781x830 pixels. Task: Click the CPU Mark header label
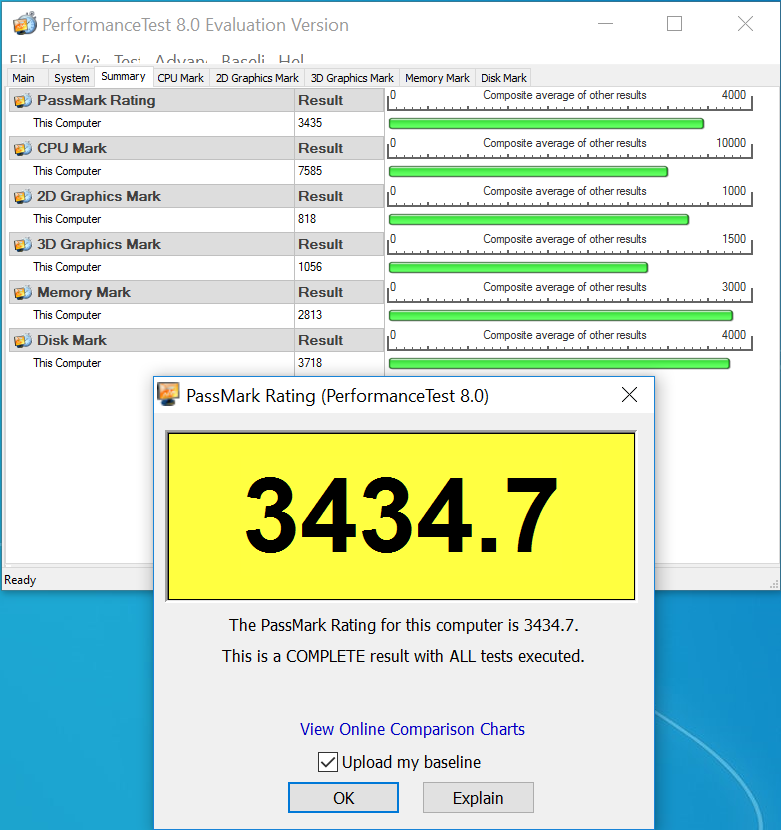tap(72, 148)
